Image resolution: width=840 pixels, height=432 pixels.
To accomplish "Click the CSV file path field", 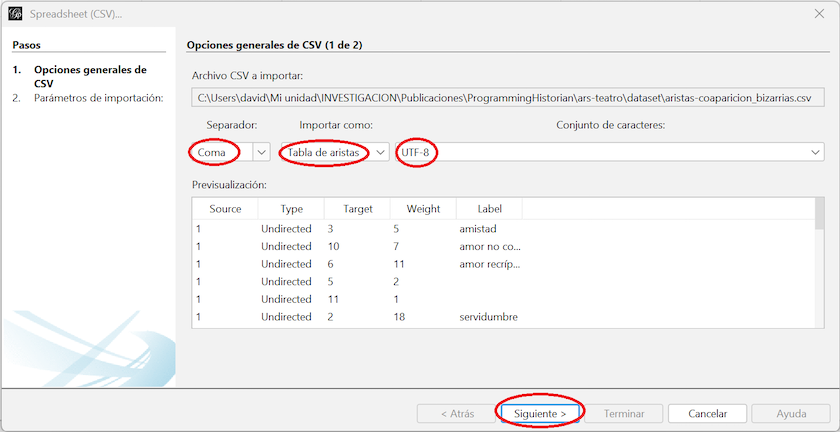I will coord(510,98).
